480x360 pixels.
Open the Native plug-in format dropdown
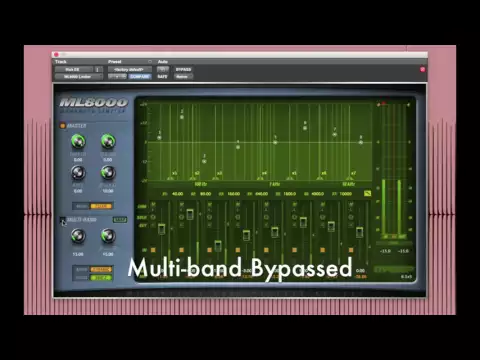(x=183, y=77)
